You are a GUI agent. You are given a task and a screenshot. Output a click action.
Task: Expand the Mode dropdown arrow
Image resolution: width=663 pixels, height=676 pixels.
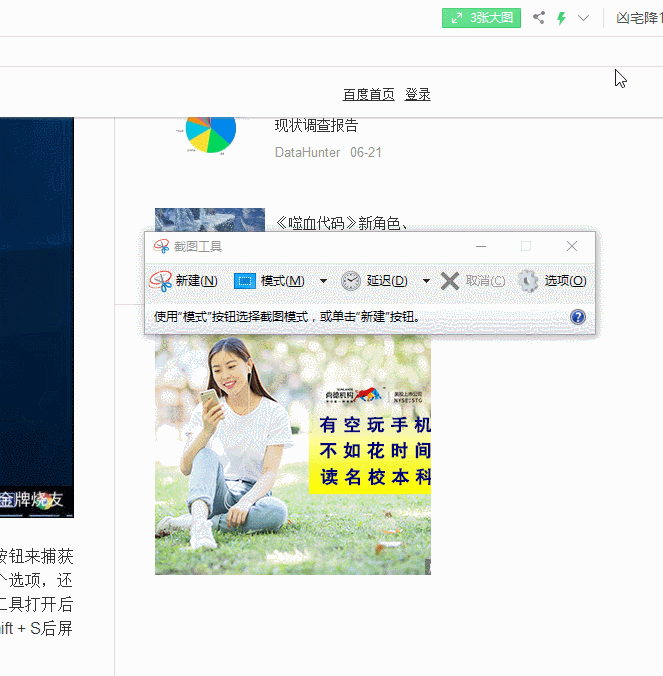[x=323, y=281]
